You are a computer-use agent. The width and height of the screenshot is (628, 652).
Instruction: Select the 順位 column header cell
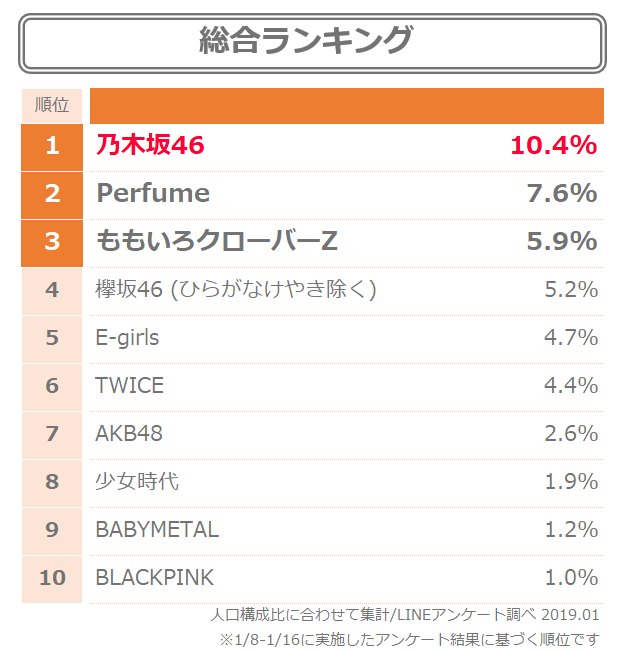pos(52,105)
